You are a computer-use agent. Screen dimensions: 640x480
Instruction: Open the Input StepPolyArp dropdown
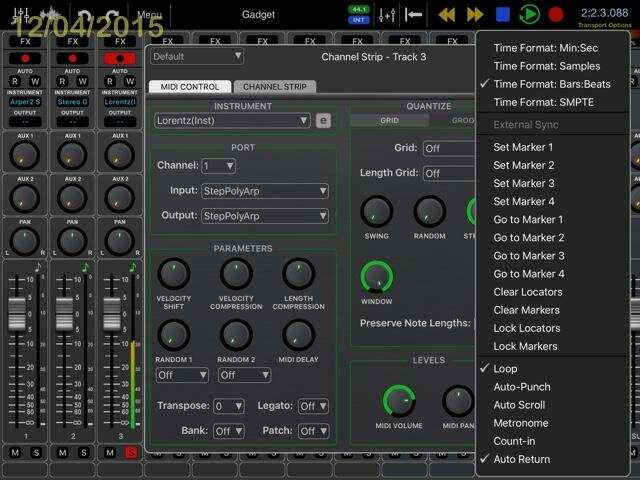click(265, 191)
